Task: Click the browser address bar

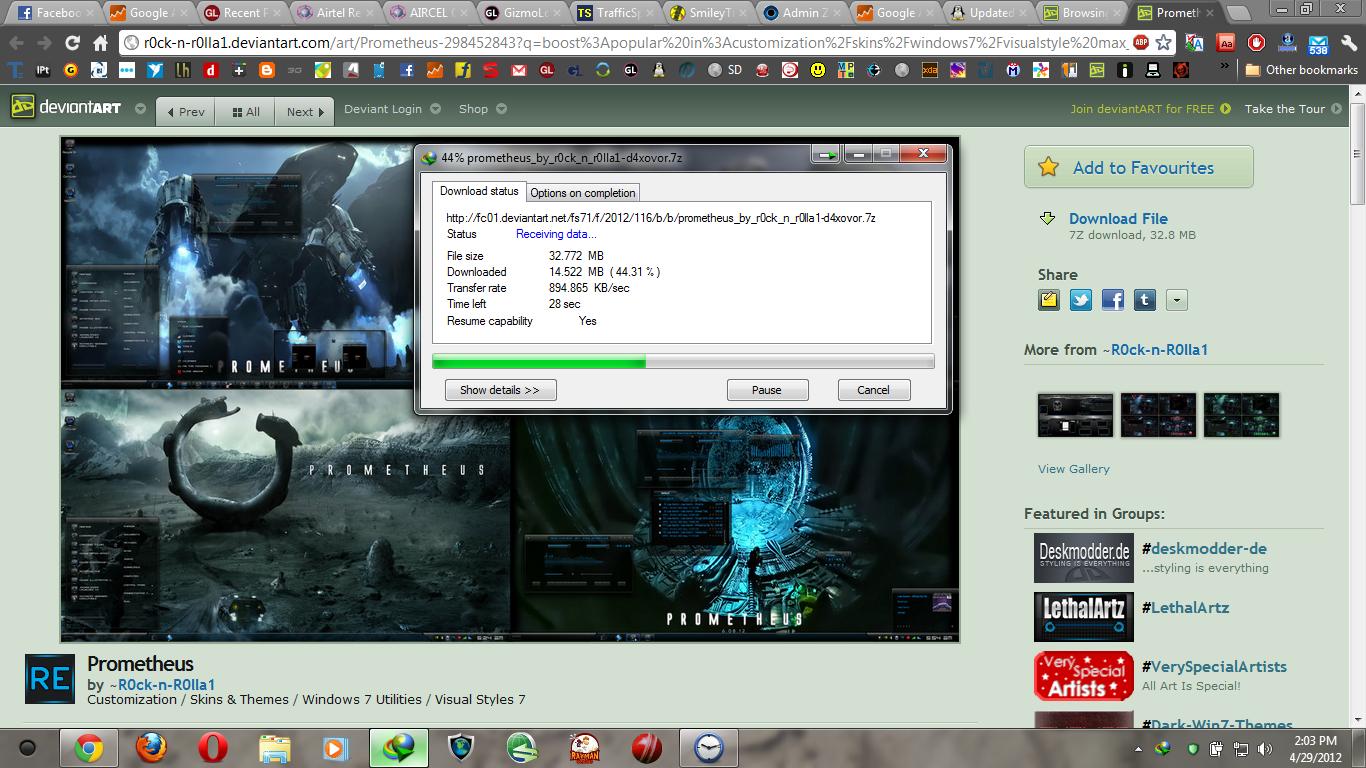Action: coord(634,43)
